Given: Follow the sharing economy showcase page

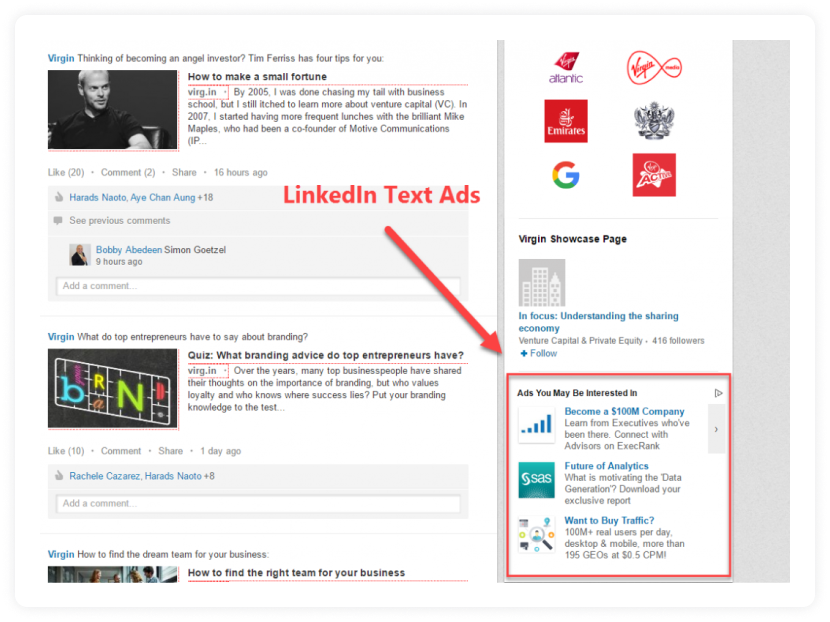Looking at the screenshot, I should (538, 354).
